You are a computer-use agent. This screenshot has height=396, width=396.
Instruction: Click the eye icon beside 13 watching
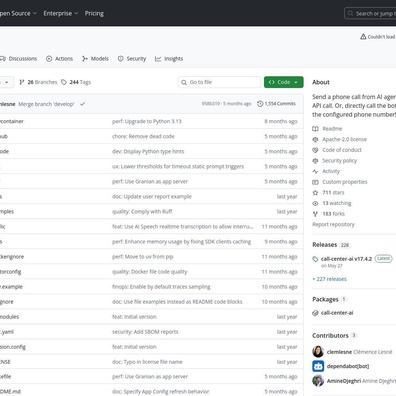(315, 203)
